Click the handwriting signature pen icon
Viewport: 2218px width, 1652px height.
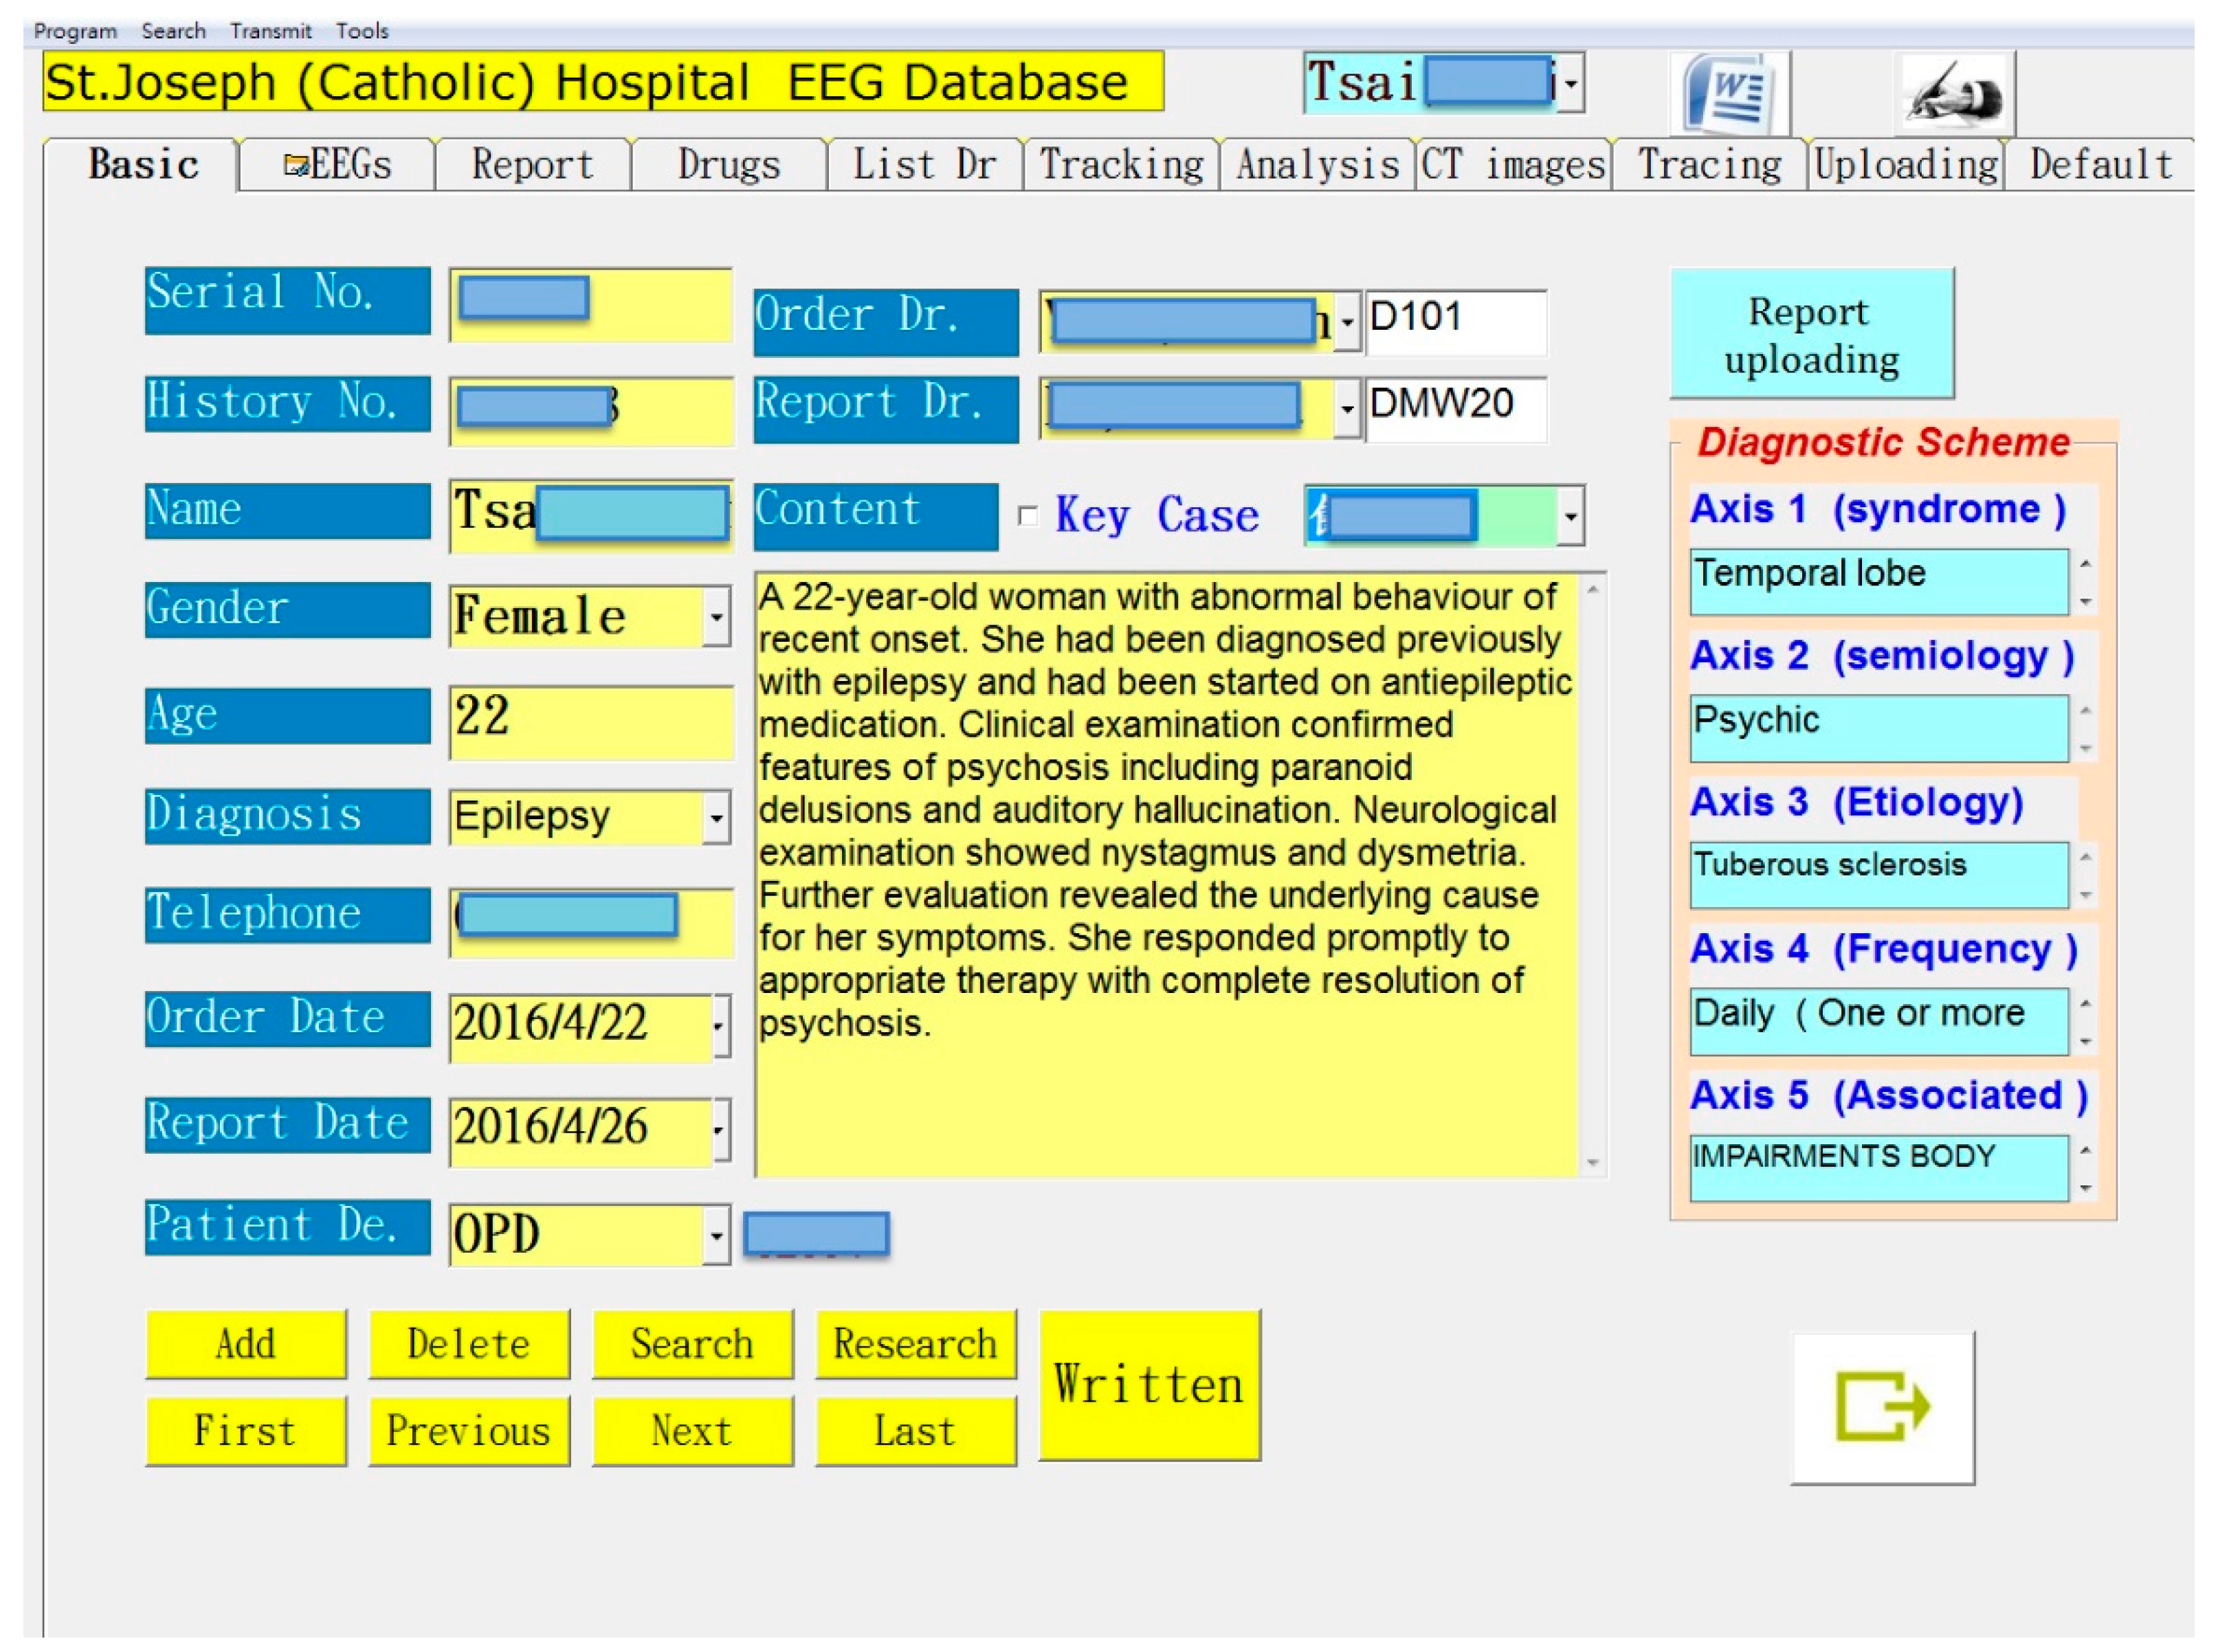pos(1954,94)
